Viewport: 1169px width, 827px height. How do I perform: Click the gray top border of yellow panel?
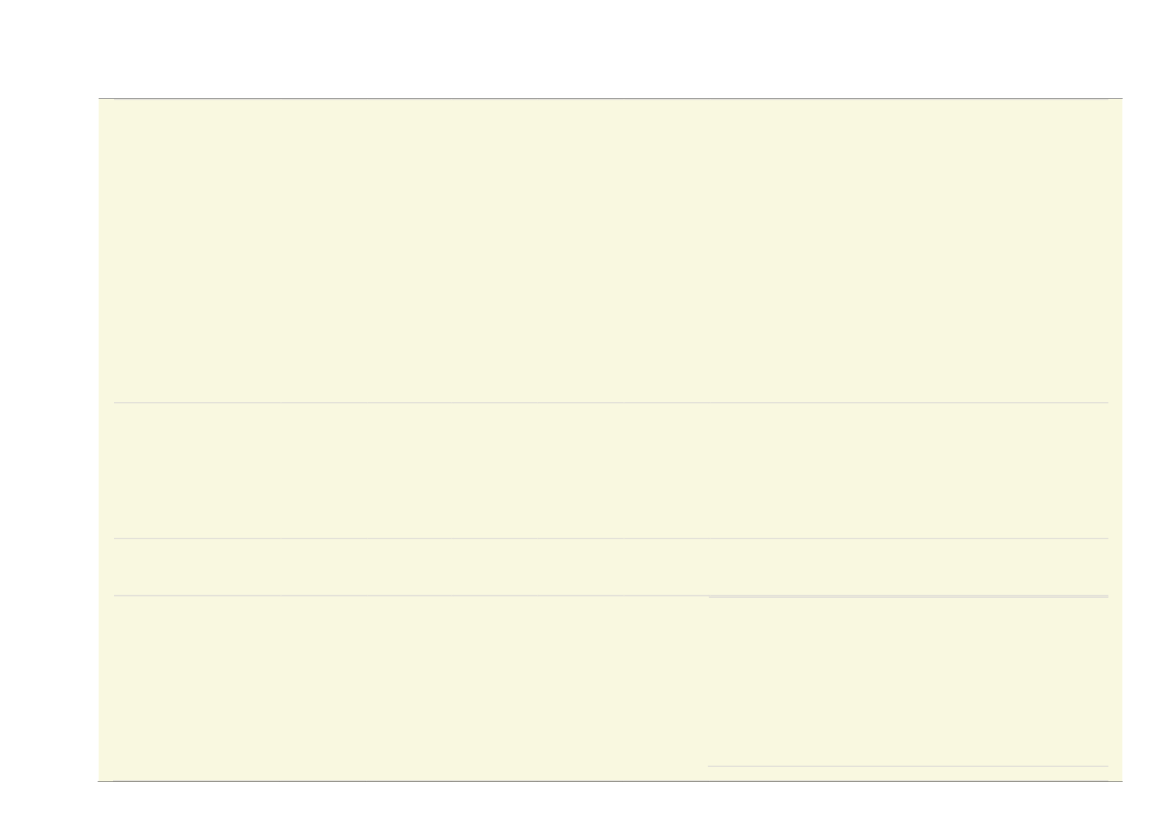tap(611, 98)
